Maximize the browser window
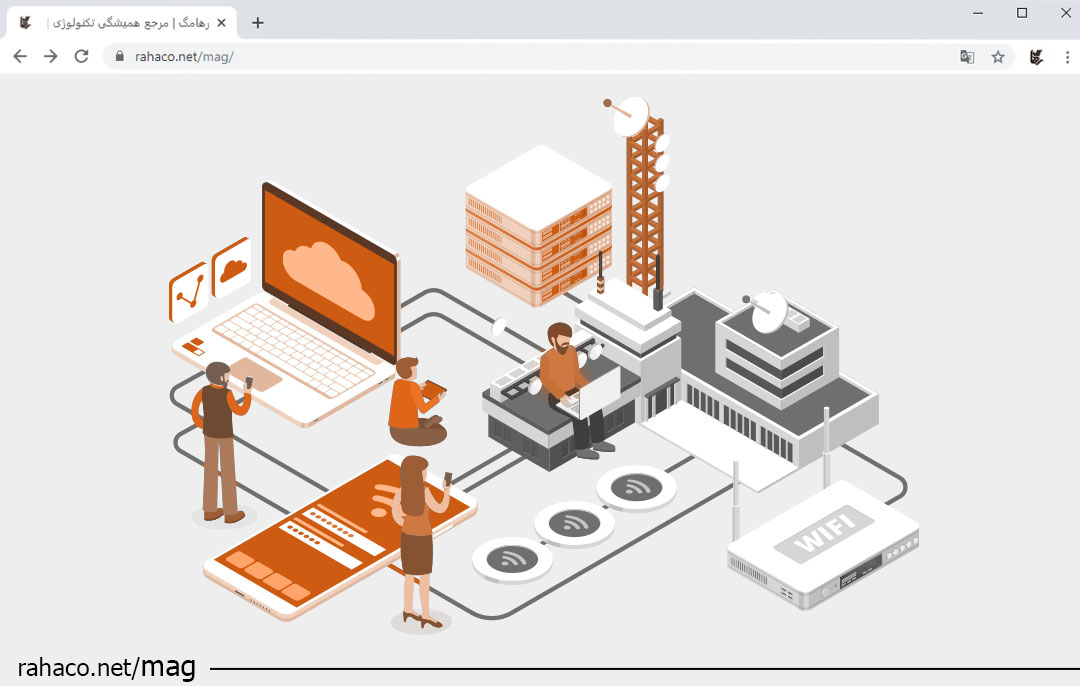 coord(1022,13)
